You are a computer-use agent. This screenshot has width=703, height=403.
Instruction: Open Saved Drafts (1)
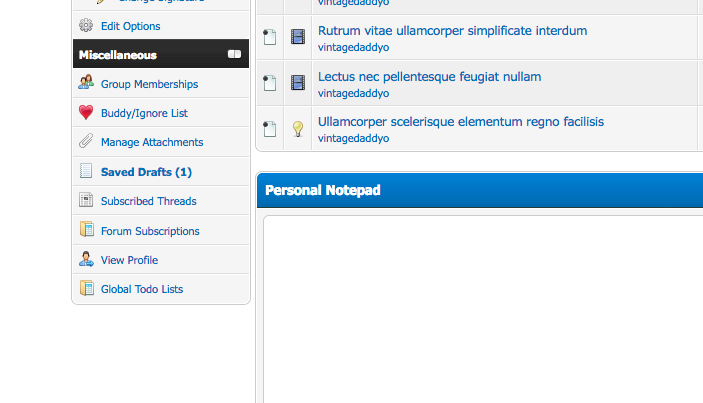146,172
